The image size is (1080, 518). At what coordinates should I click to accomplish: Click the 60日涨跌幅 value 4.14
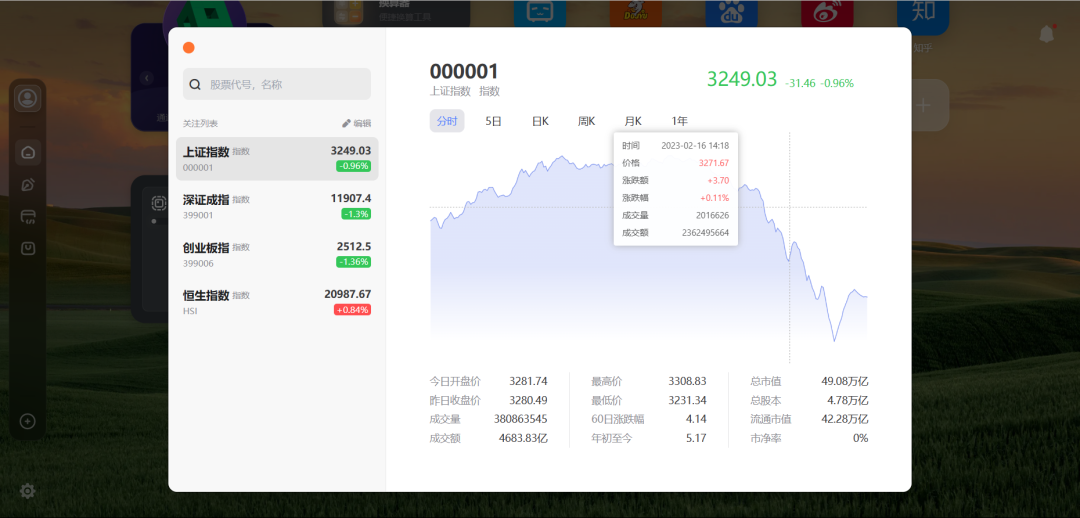point(696,419)
